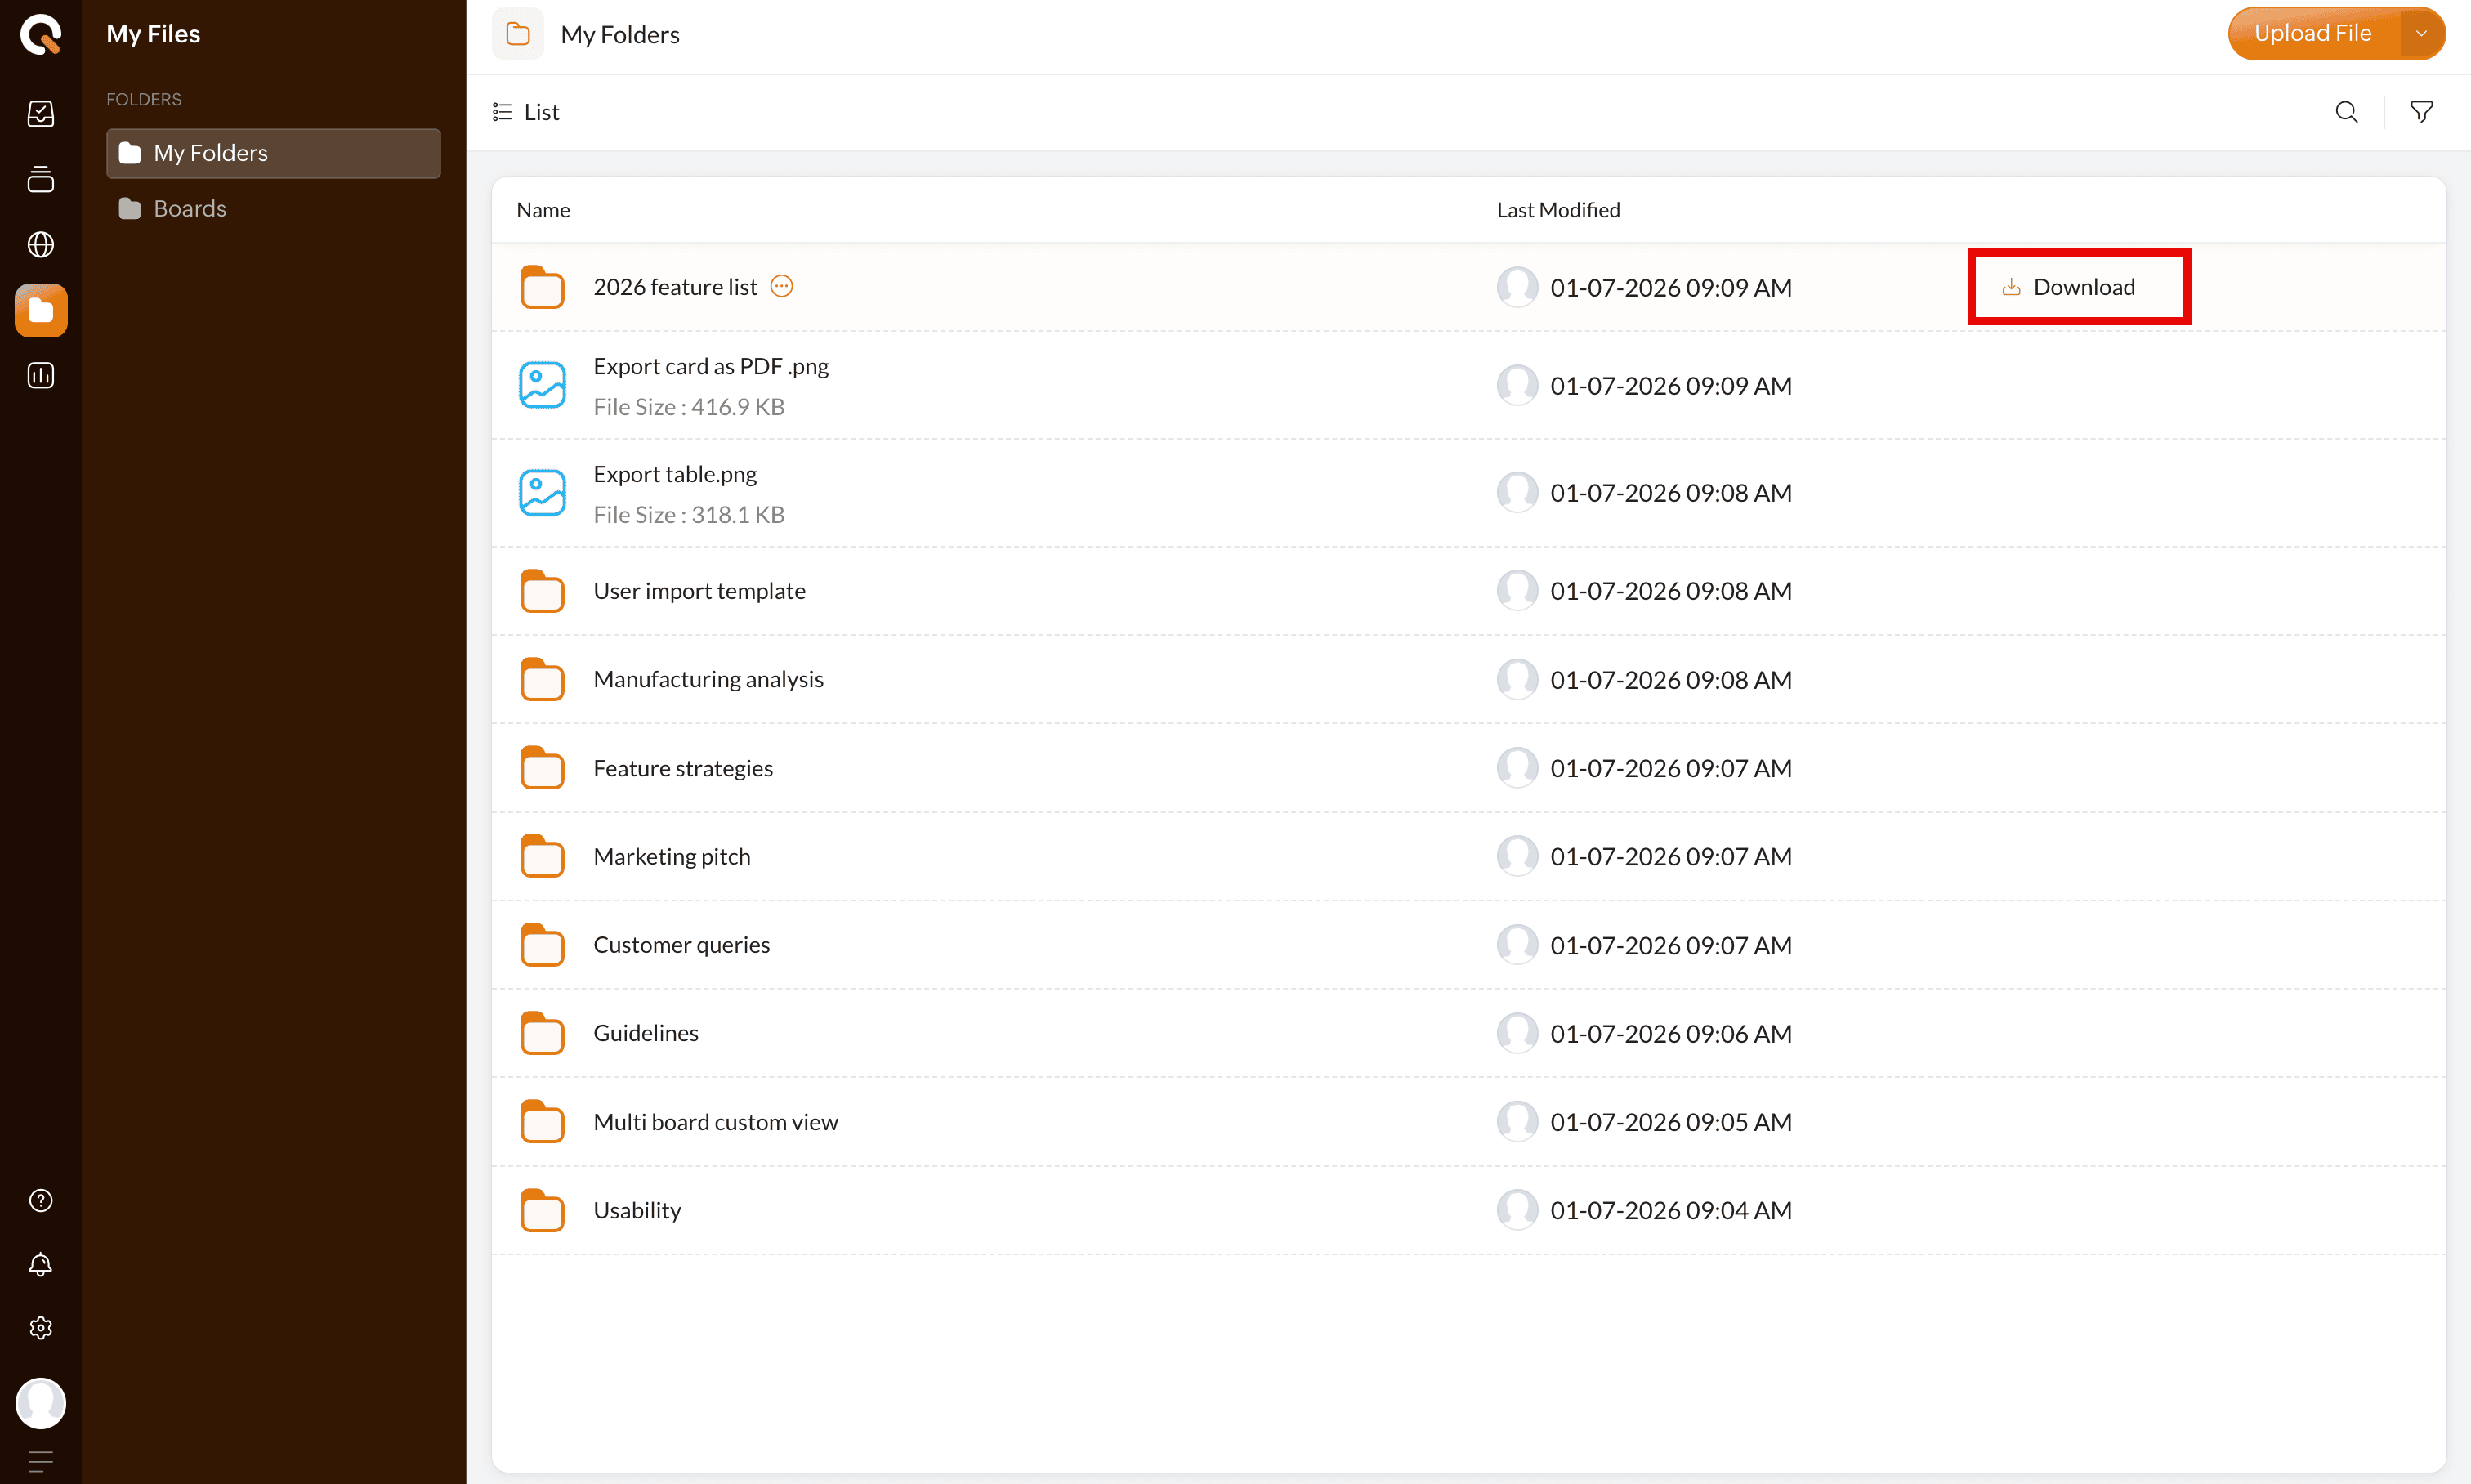Open the user profile avatar in sidebar
Screen dimensions: 2471x1484
(x=40, y=1403)
